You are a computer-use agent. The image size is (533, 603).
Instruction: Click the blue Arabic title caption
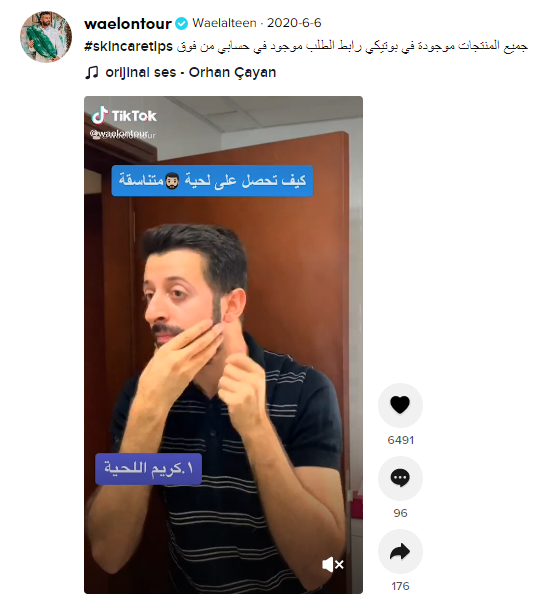click(212, 181)
